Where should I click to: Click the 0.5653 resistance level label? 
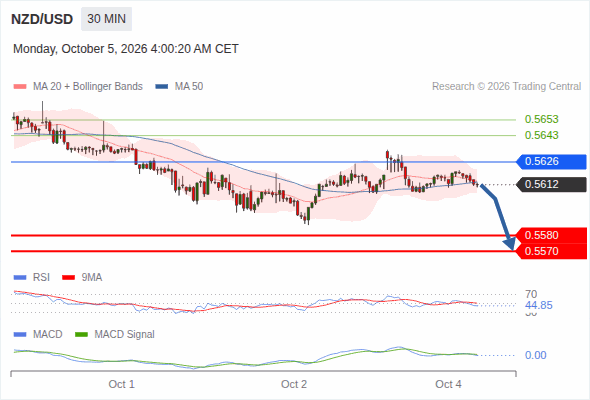[541, 119]
